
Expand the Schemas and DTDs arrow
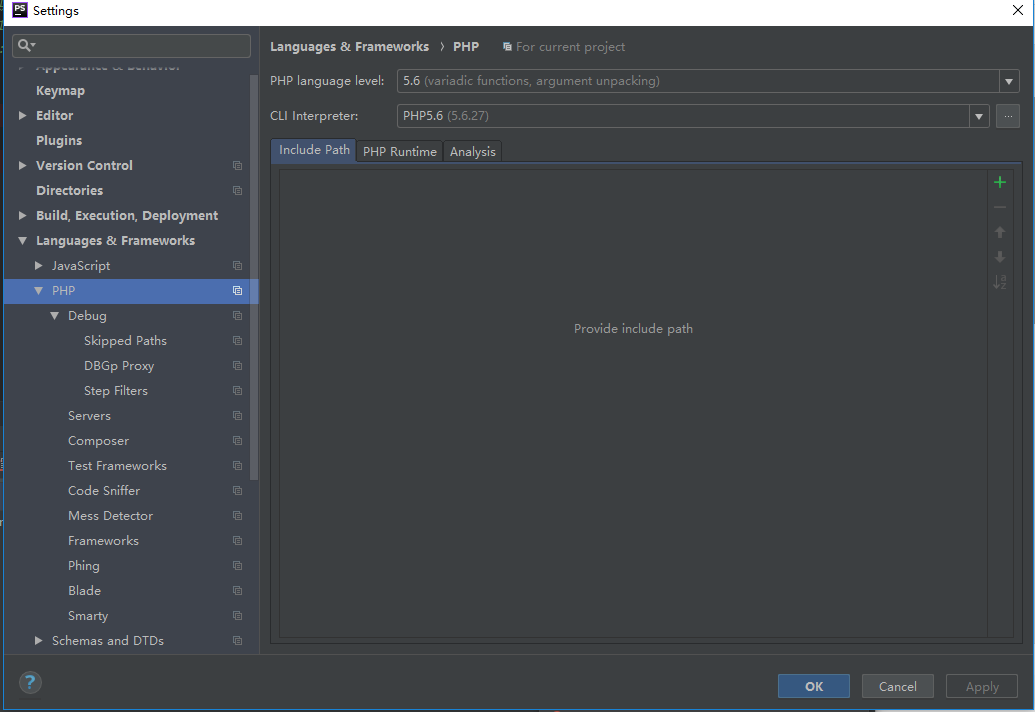pos(38,641)
